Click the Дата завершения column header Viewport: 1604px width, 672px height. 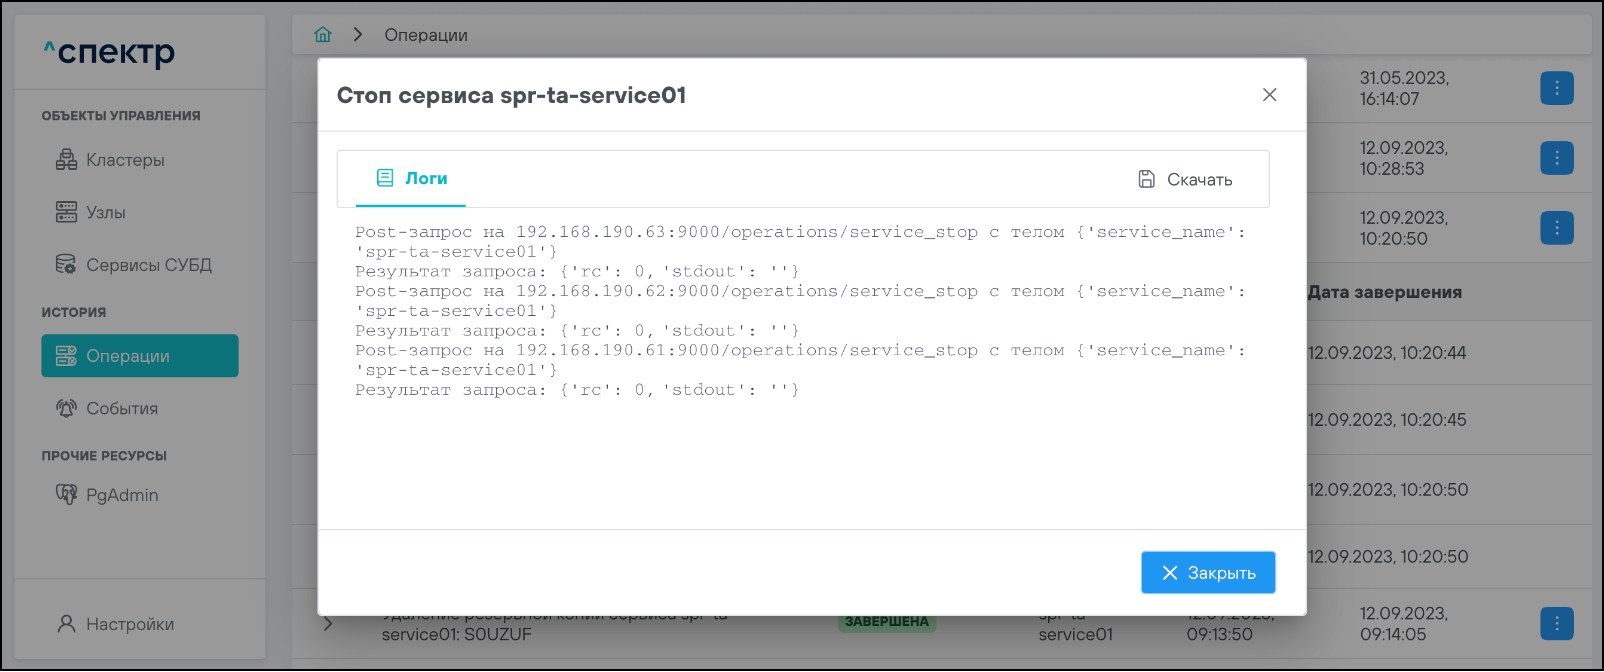coord(1384,292)
